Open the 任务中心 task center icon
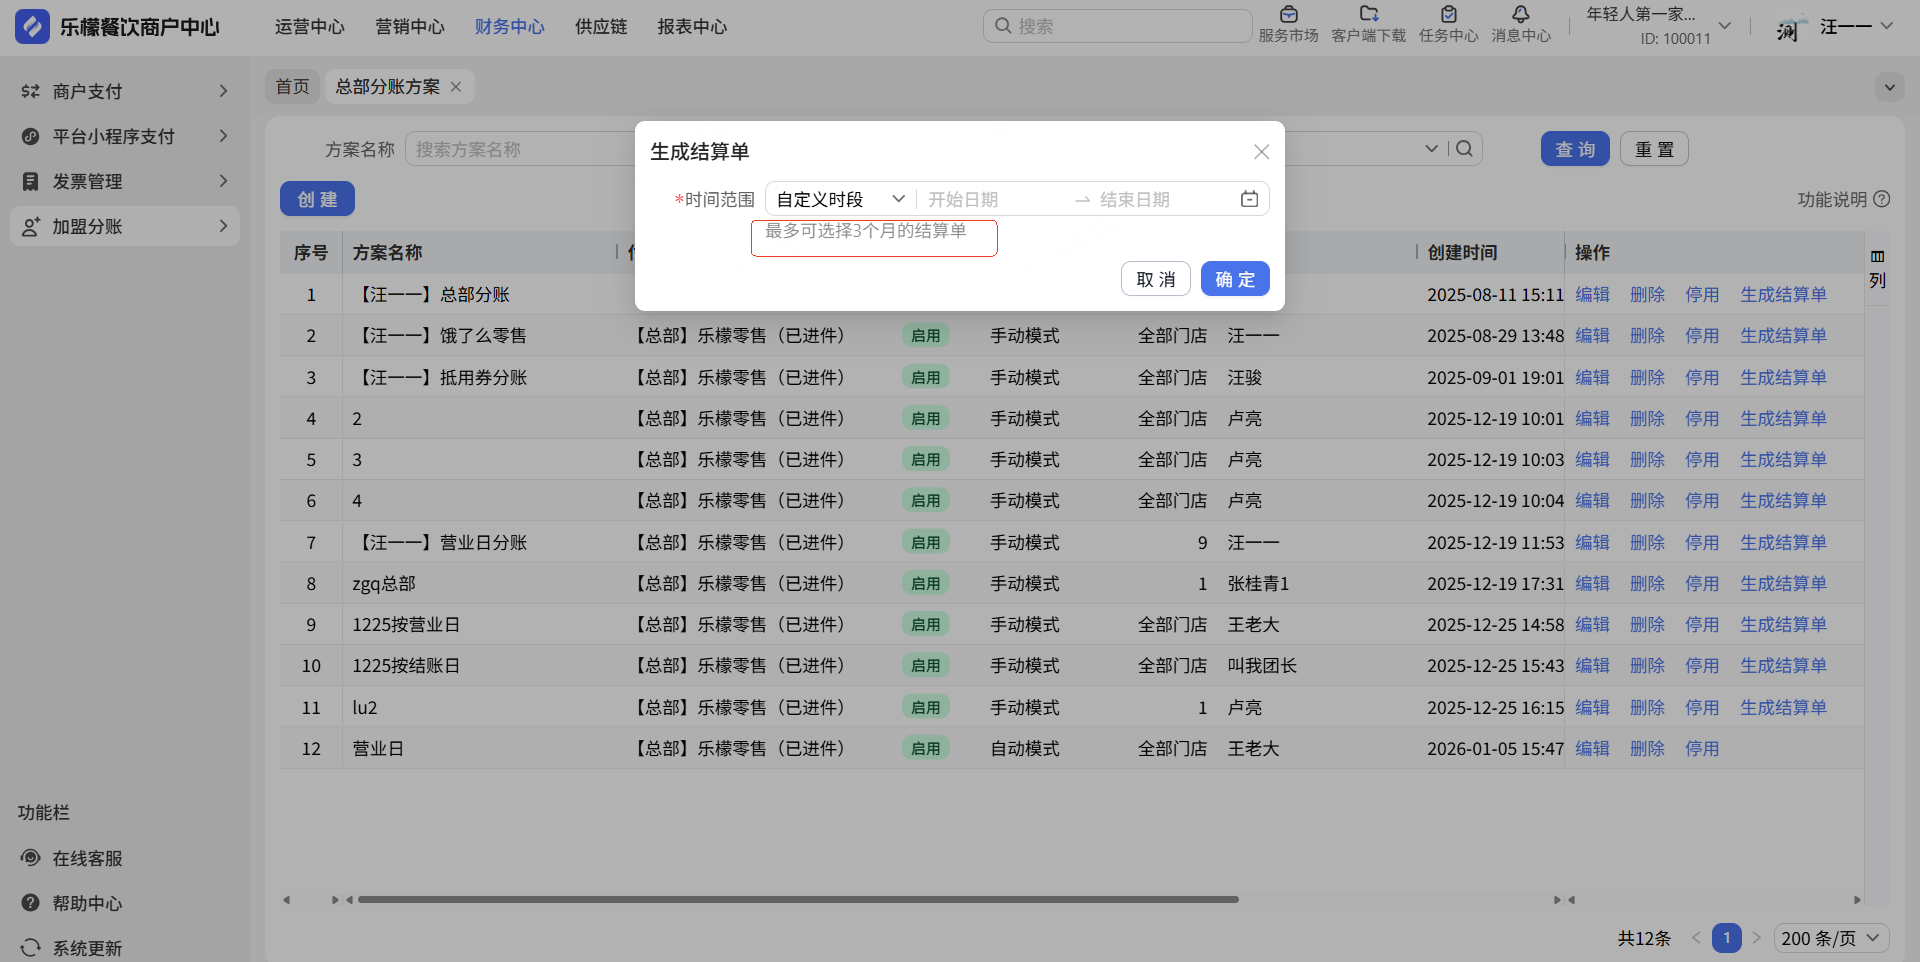The width and height of the screenshot is (1920, 962). 1448,15
